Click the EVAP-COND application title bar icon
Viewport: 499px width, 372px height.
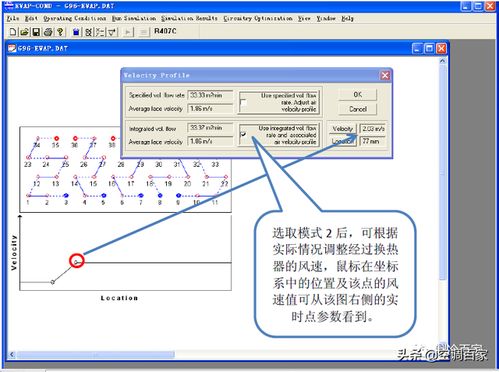pyautogui.click(x=9, y=6)
